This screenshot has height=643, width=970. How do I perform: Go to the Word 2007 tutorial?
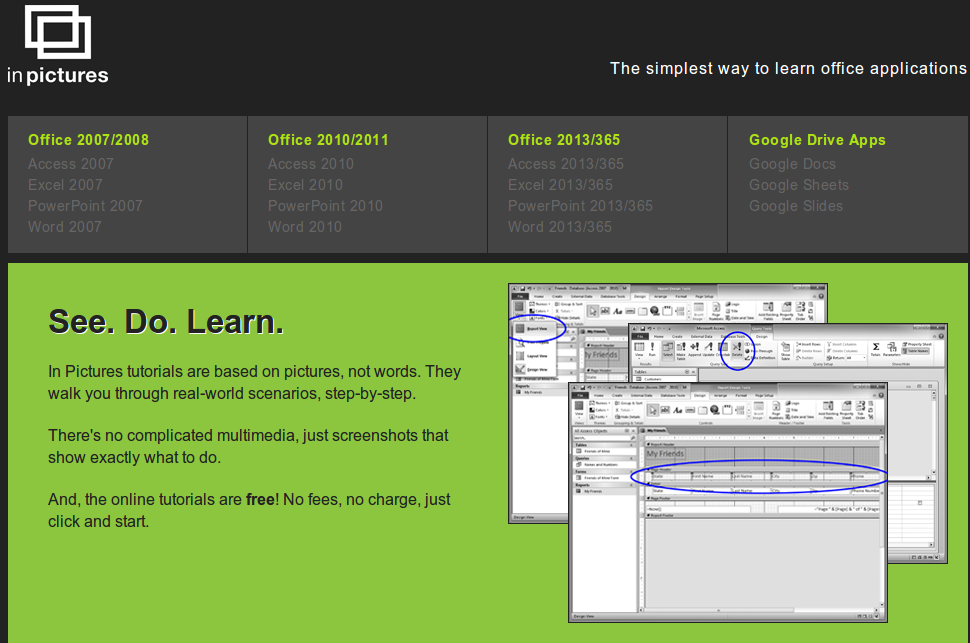point(65,227)
